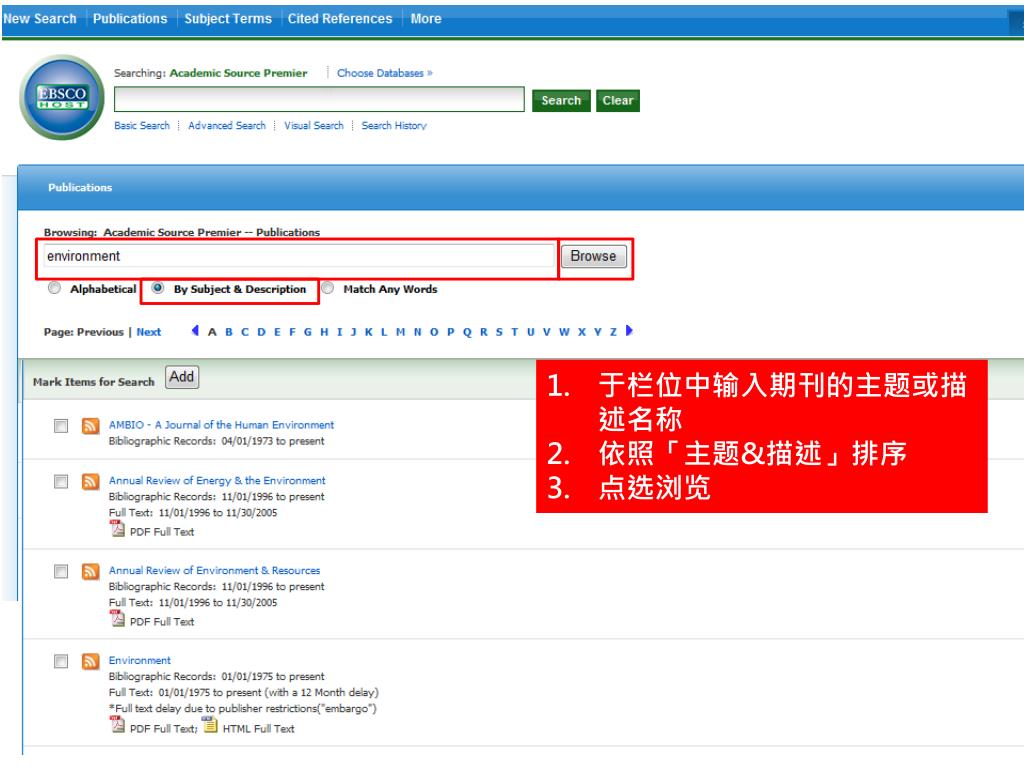
Task: Open Annual Review of Environment & Resources link
Action: 214,570
